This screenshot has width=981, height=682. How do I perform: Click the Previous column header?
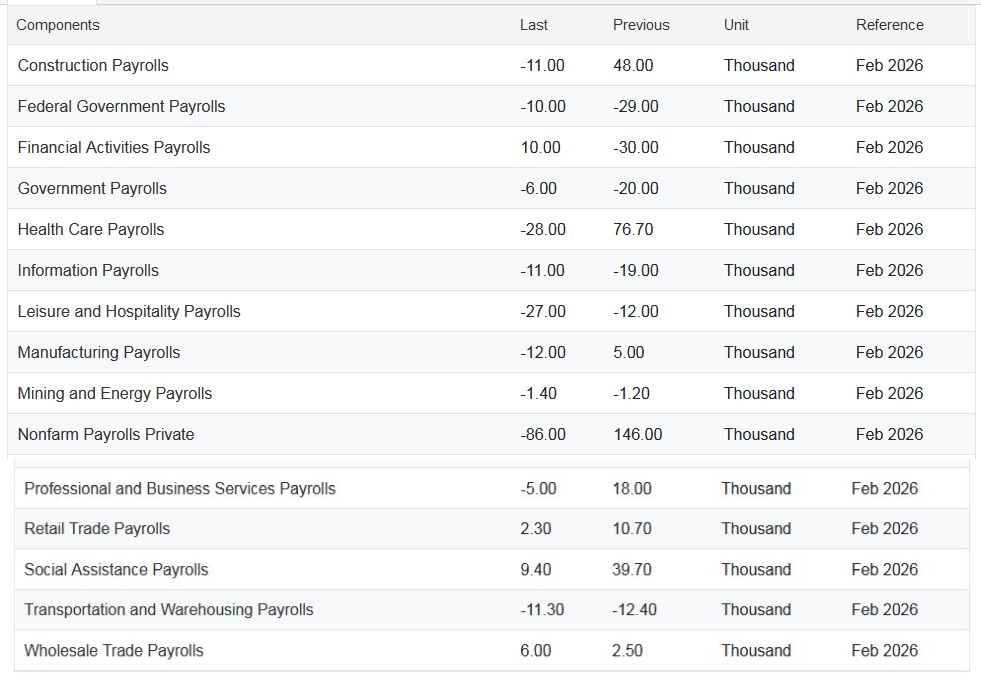pyautogui.click(x=641, y=25)
